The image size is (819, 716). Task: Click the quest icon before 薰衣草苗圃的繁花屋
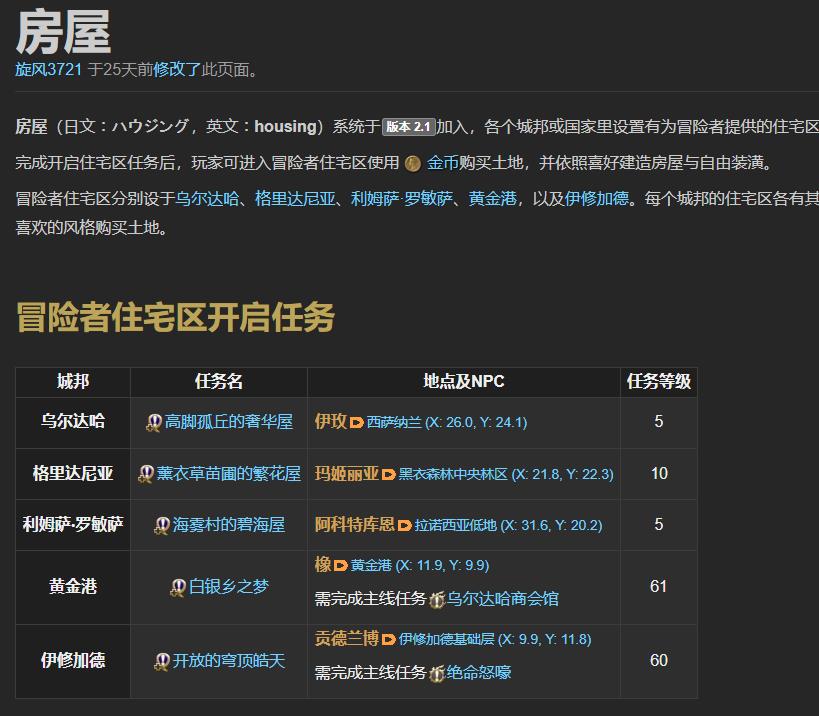[145, 474]
